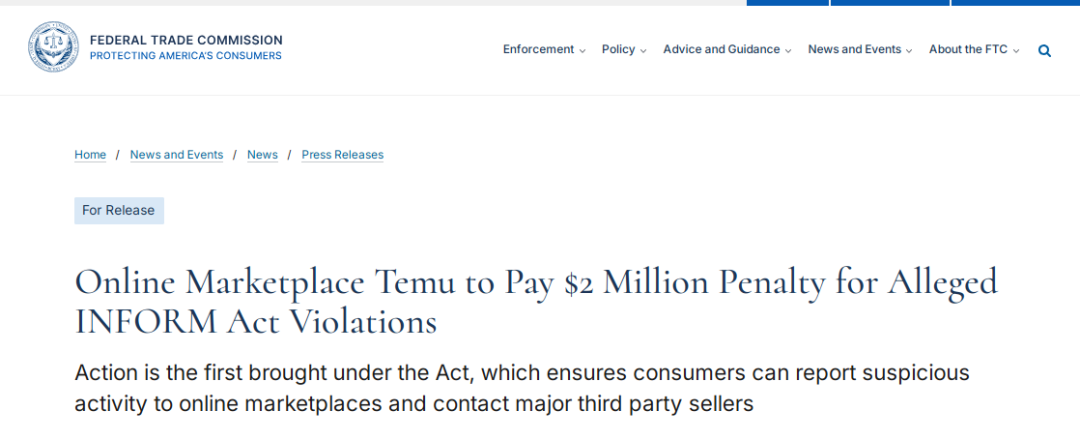Image resolution: width=1080 pixels, height=440 pixels.
Task: Expand About the FTC chevron
Action: click(x=1015, y=51)
